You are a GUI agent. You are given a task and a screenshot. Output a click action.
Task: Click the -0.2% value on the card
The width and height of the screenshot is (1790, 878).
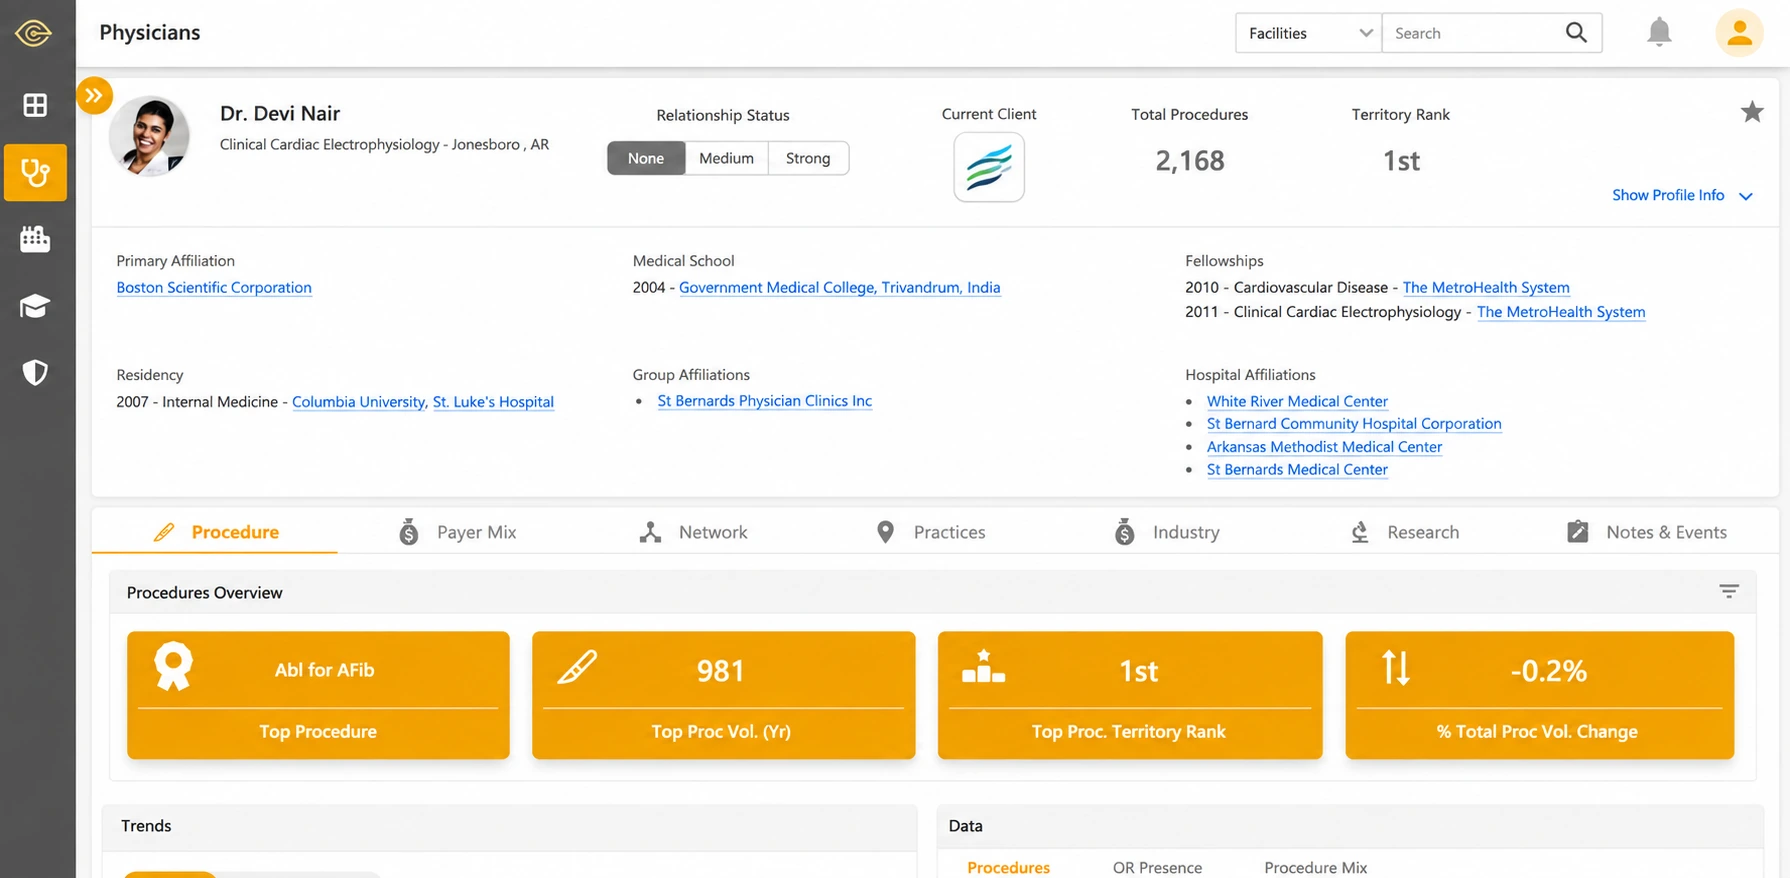tap(1548, 671)
